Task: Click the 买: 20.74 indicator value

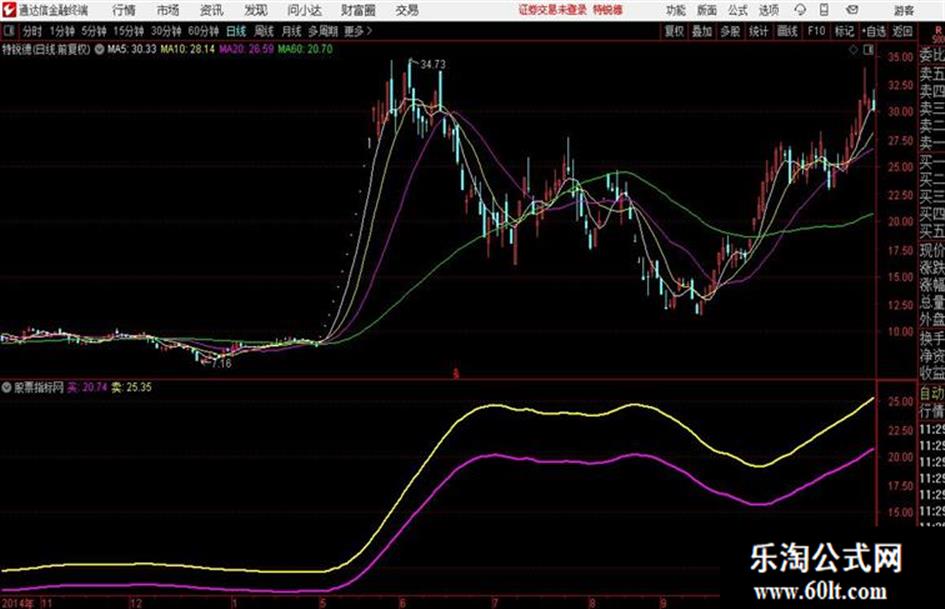Action: point(87,387)
